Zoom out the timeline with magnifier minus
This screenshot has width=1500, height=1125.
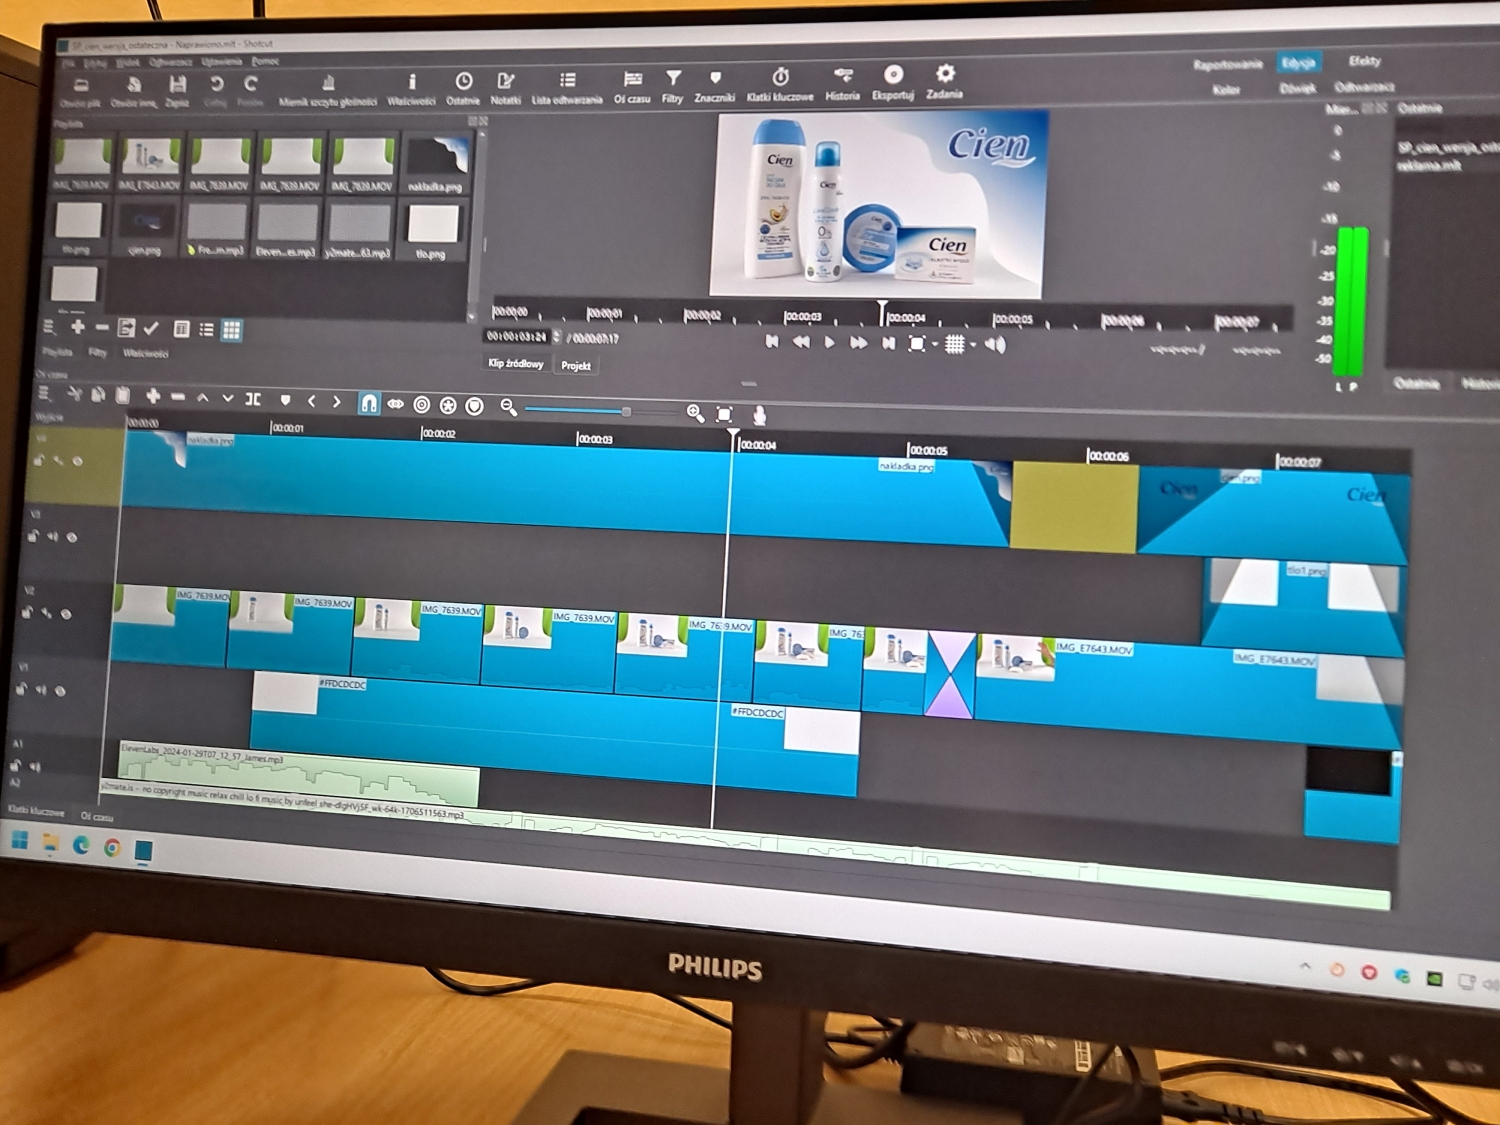508,407
